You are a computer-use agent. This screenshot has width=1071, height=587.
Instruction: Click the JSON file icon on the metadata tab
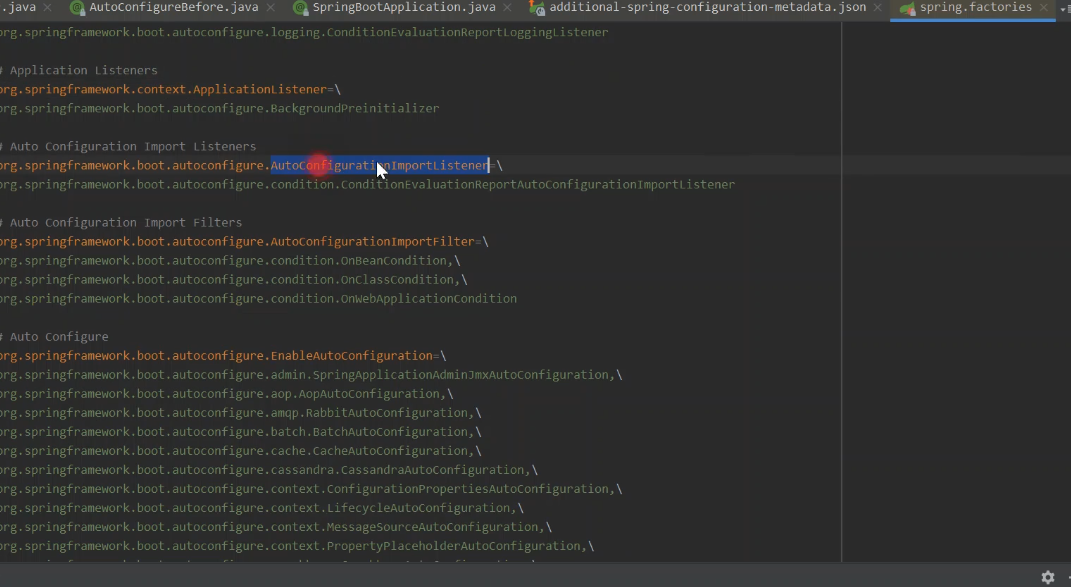(x=537, y=8)
